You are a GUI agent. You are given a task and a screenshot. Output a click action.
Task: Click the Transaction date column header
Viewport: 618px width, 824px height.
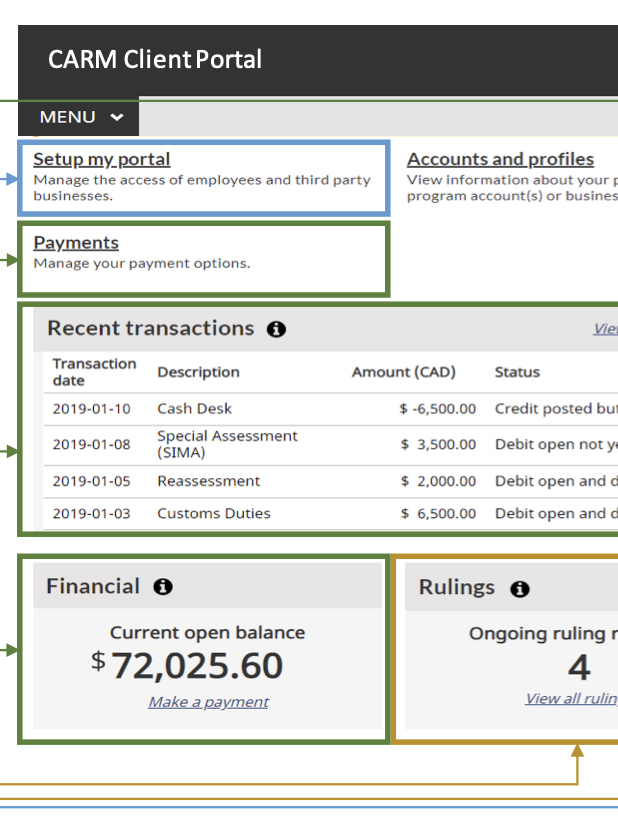click(94, 372)
